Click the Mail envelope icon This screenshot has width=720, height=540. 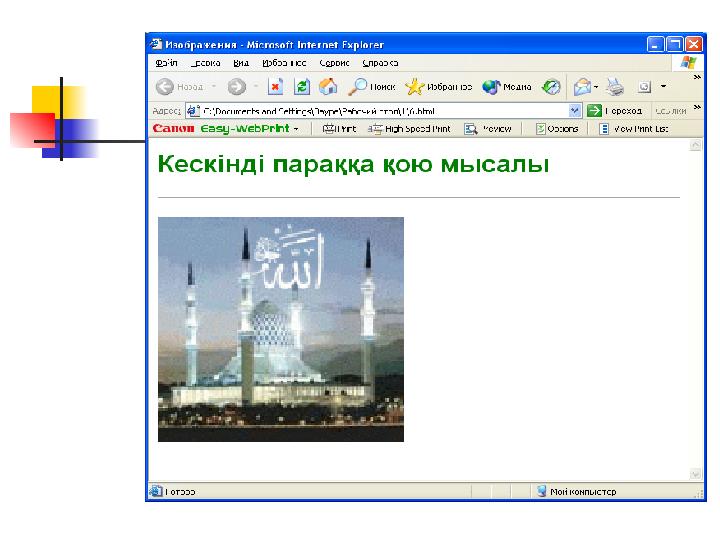582,86
